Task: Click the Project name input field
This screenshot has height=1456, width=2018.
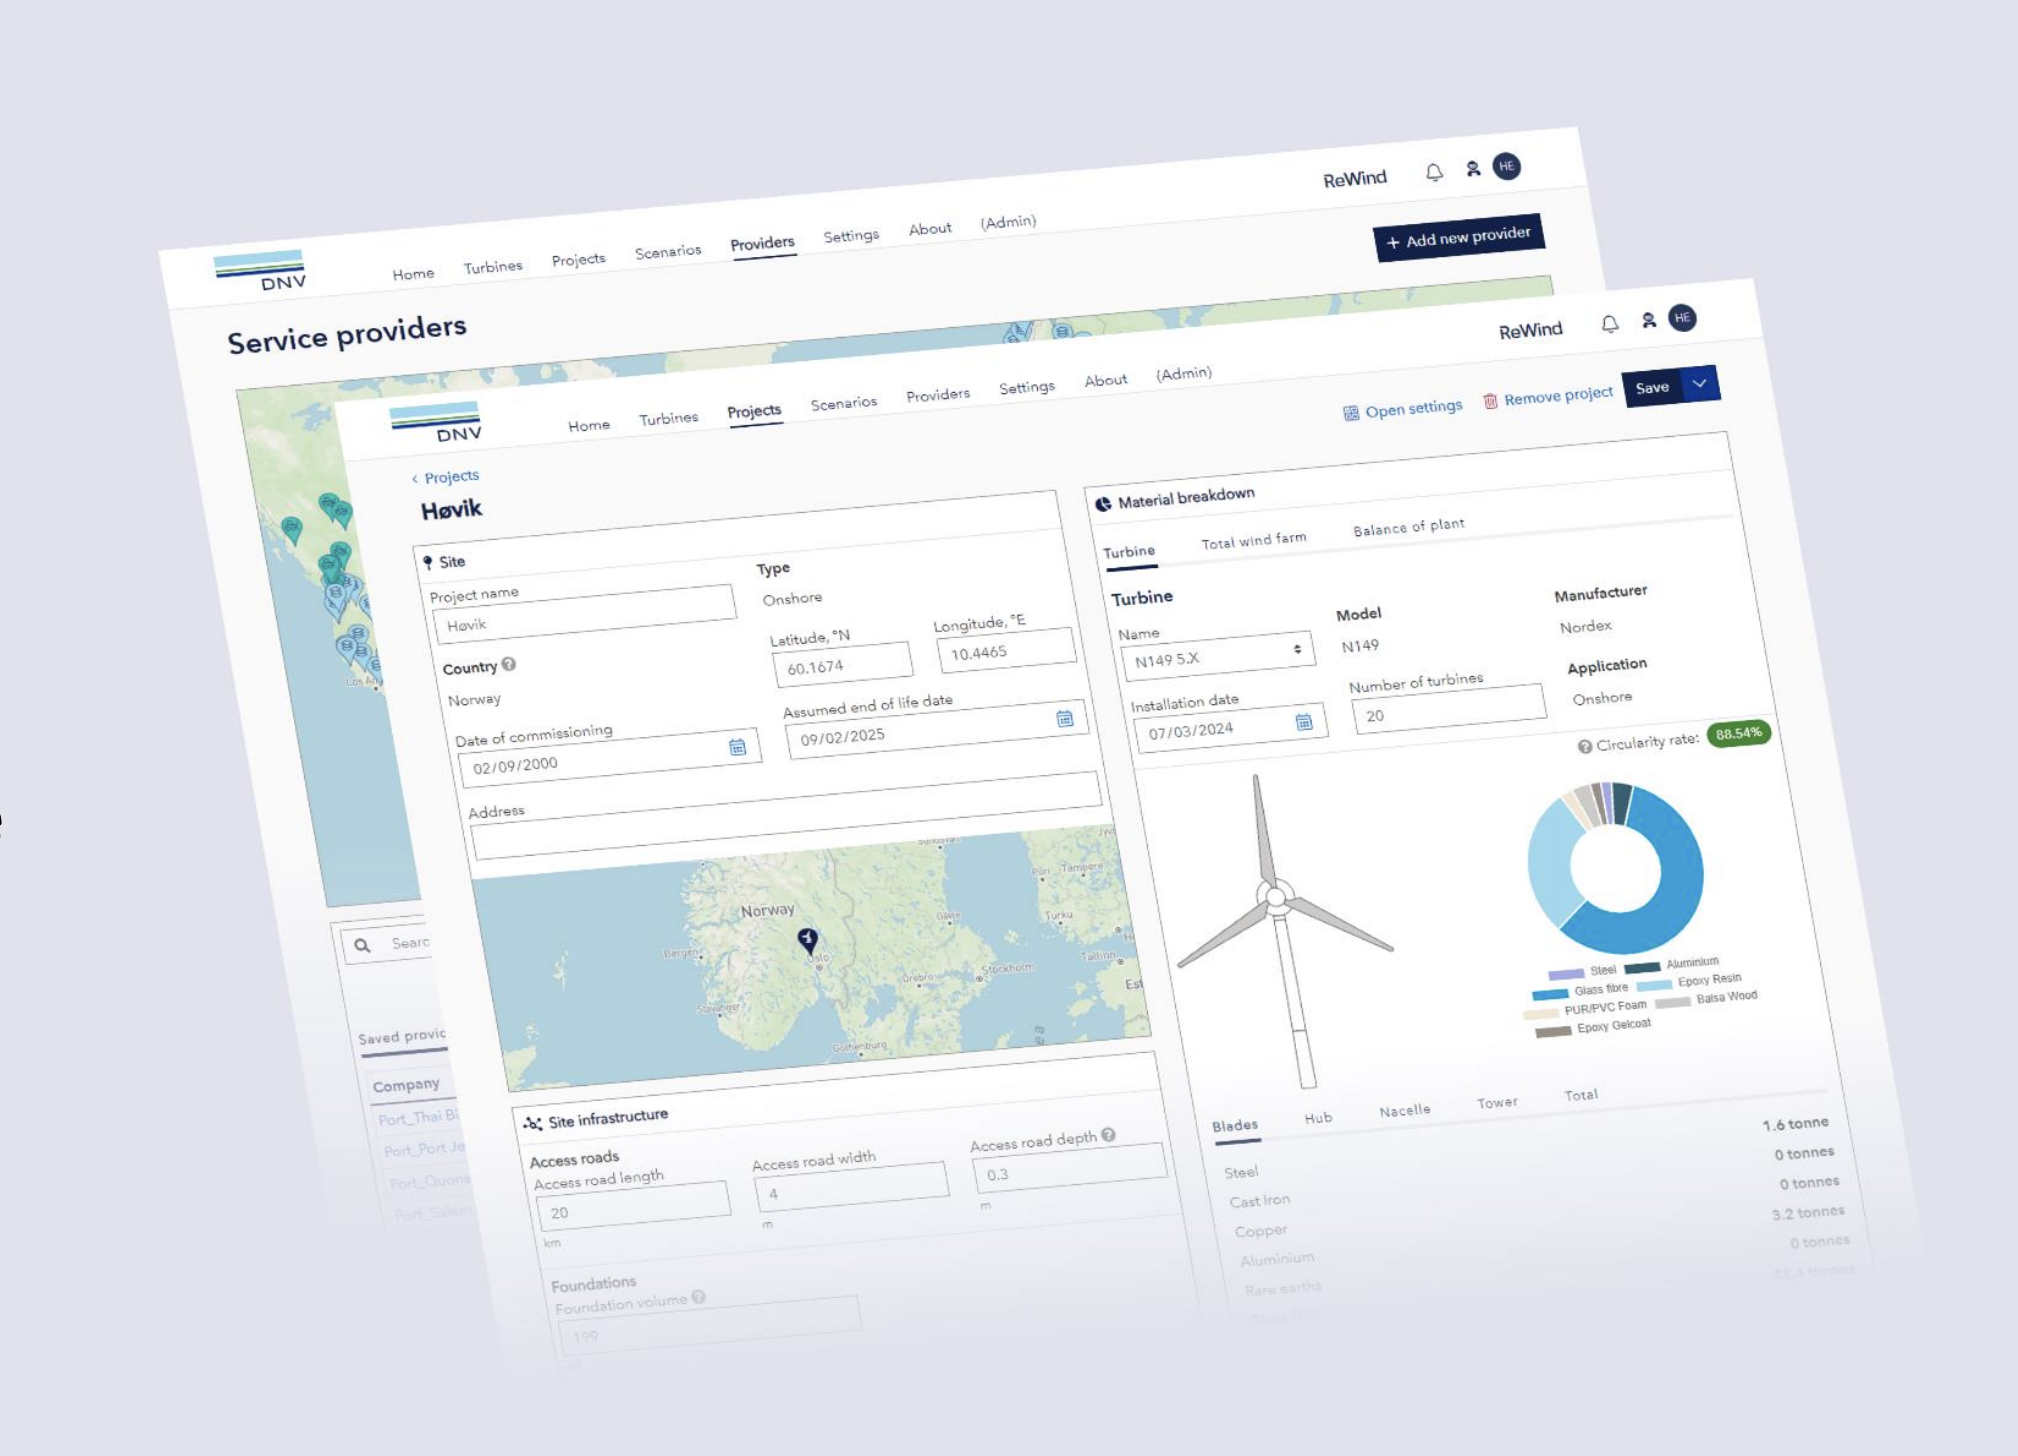Action: [585, 614]
